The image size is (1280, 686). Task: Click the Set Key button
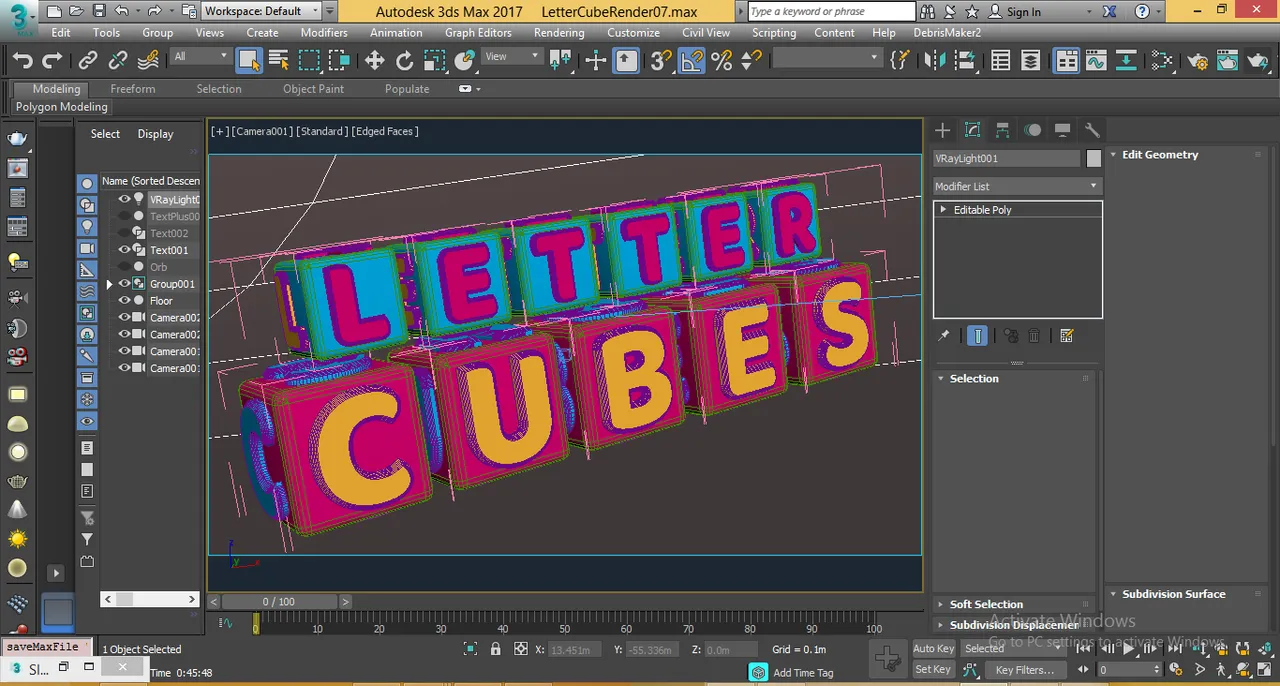(933, 669)
